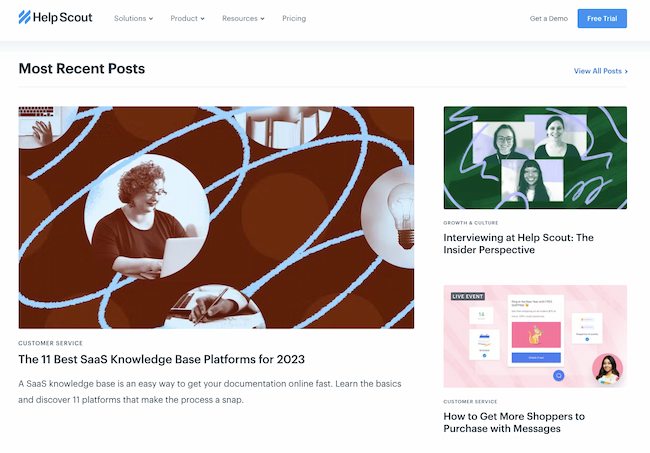The width and height of the screenshot is (650, 453).
Task: Expand the Solutions dropdown menu
Action: pyautogui.click(x=133, y=18)
